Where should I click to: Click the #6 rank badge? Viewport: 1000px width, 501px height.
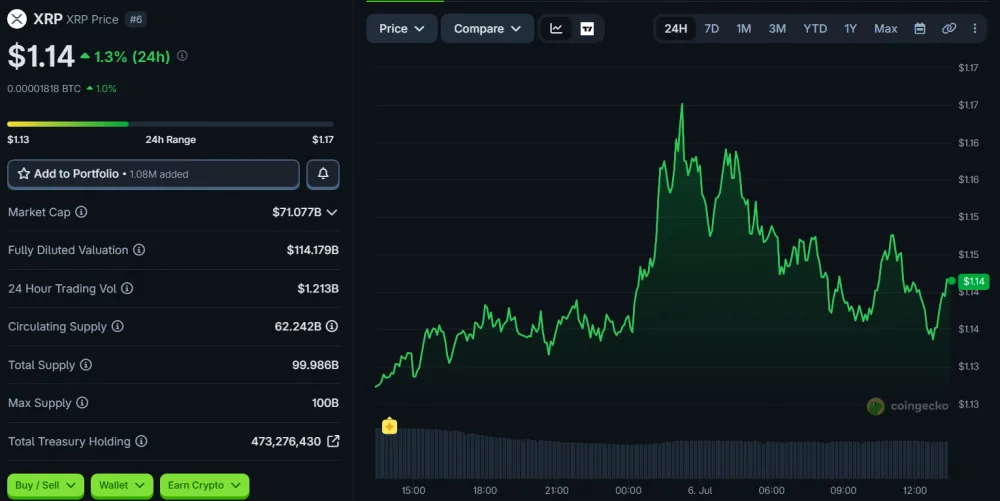click(x=136, y=19)
